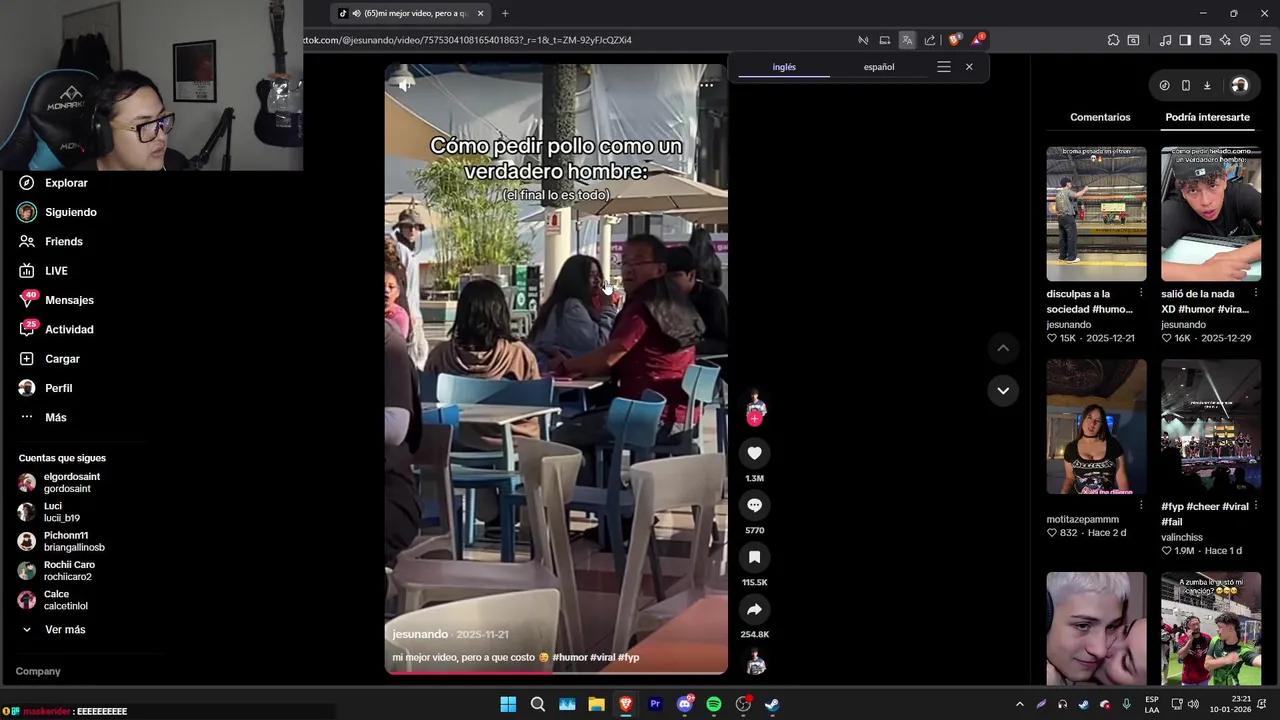1280x720 pixels.
Task: Open Calce calcetinlol account
Action: point(53,600)
